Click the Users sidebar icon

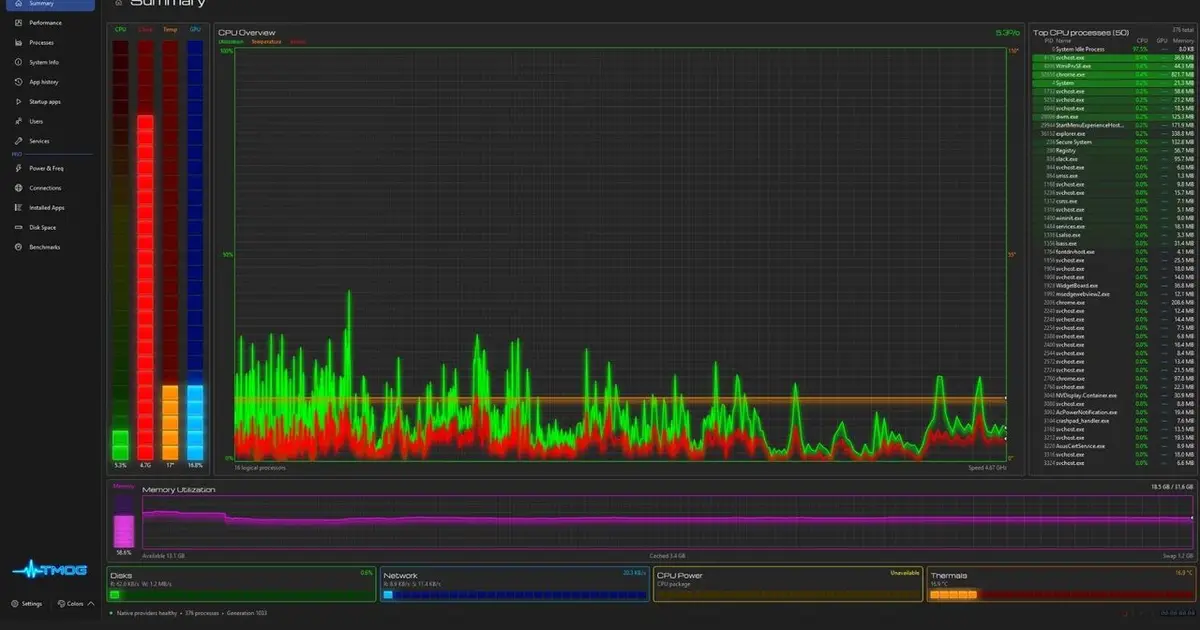click(x=19, y=121)
